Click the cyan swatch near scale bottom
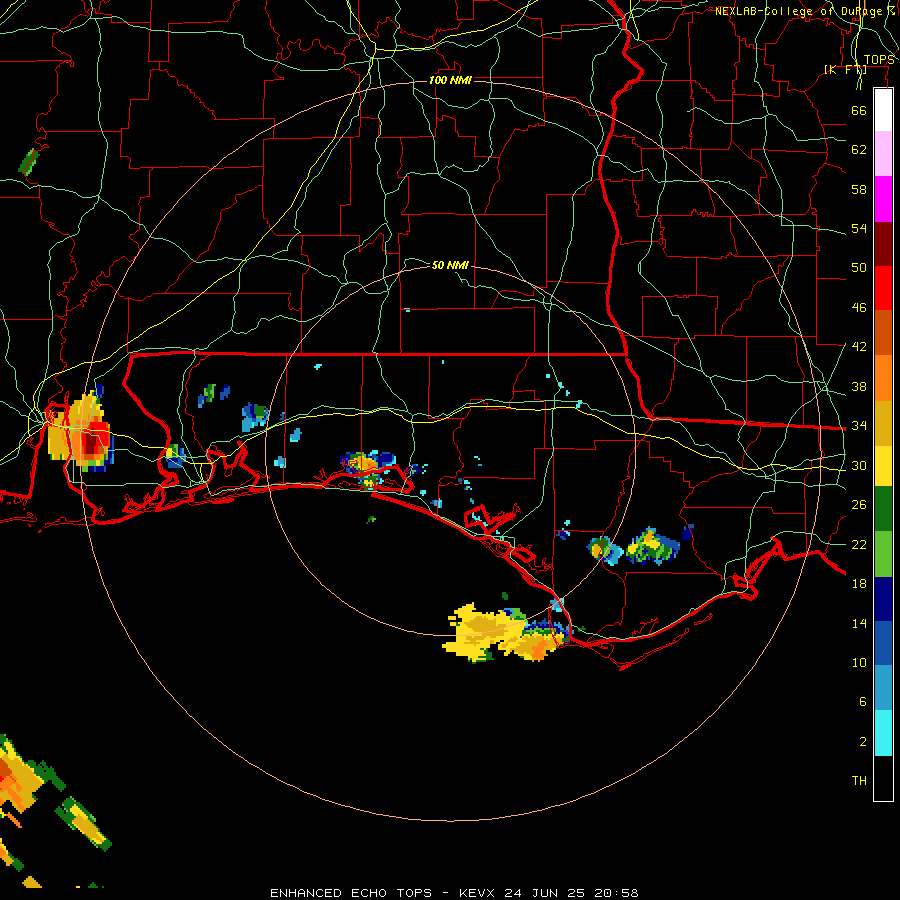The width and height of the screenshot is (900, 900). pyautogui.click(x=883, y=733)
